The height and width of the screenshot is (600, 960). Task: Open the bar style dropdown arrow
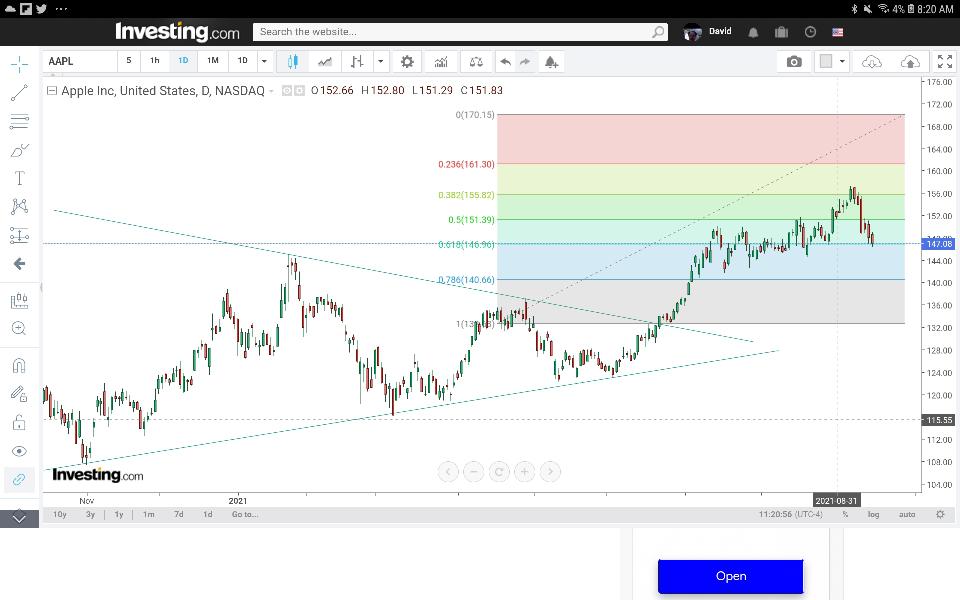pyautogui.click(x=380, y=61)
